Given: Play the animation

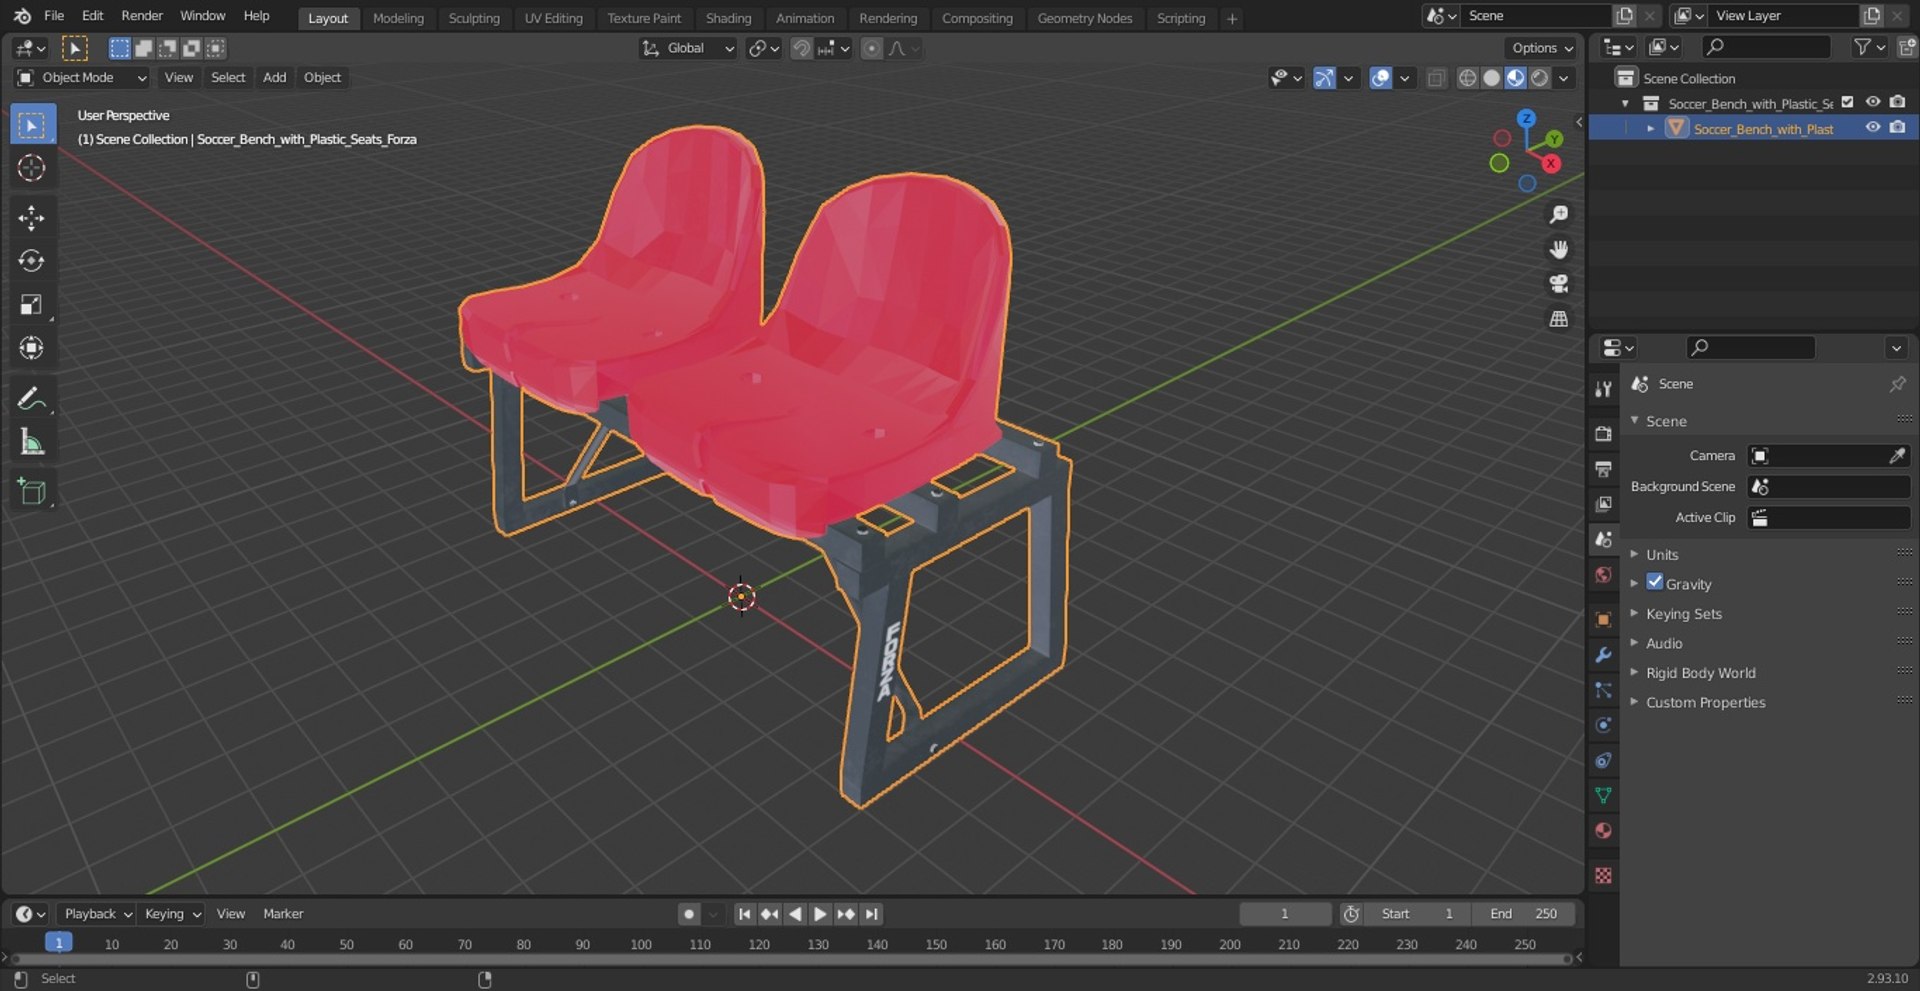Looking at the screenshot, I should [x=820, y=914].
